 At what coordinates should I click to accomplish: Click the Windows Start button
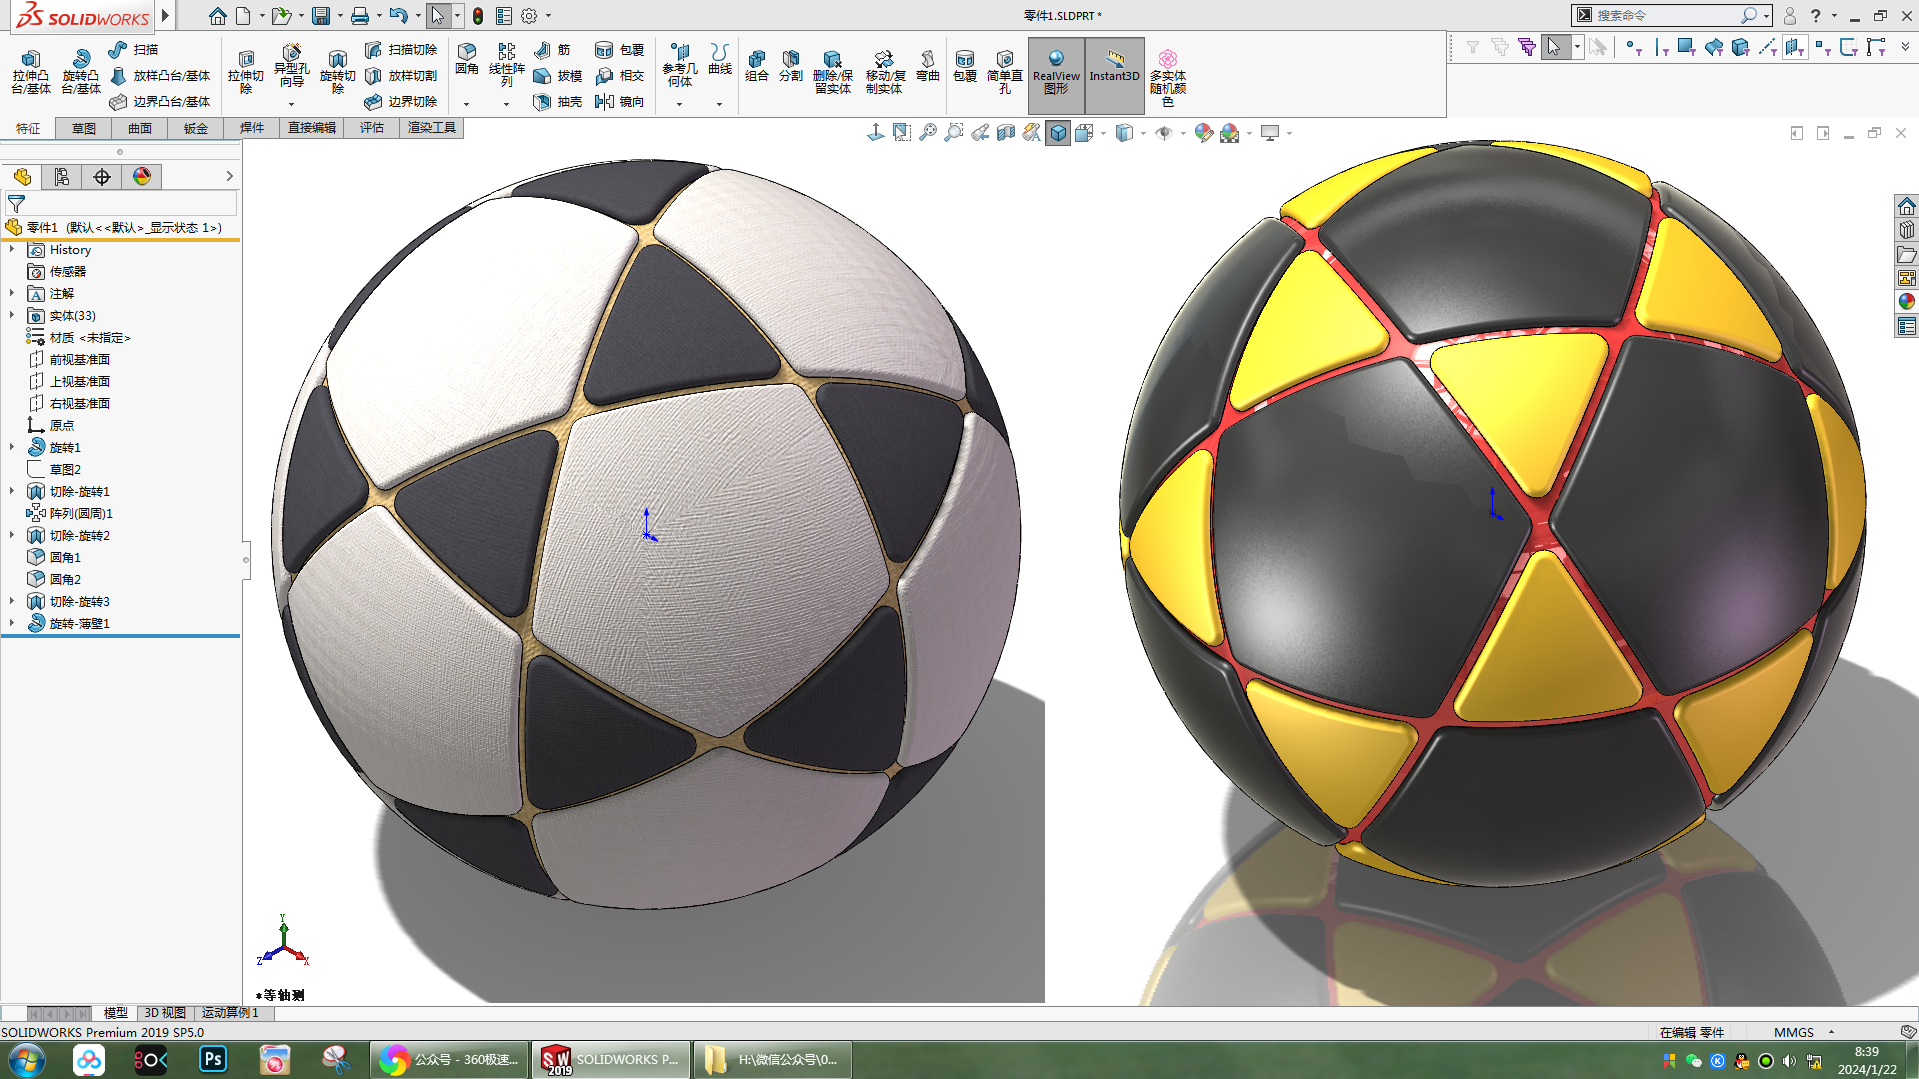tap(27, 1060)
